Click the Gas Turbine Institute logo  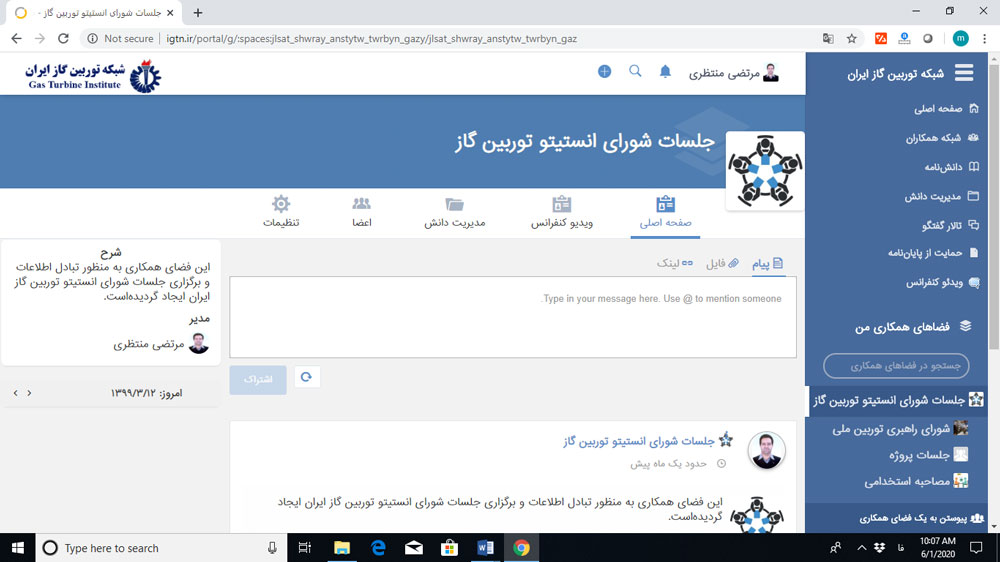point(93,75)
